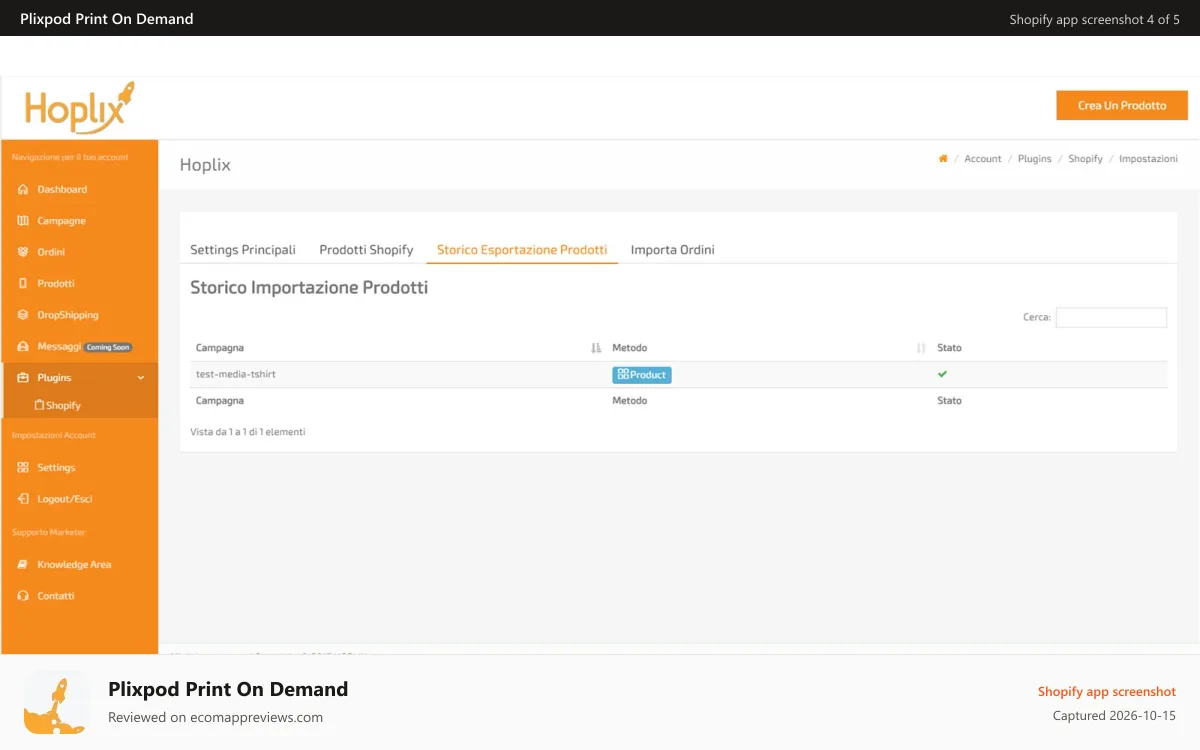The image size is (1200, 750).
Task: Click the Hoplix page title
Action: click(x=205, y=165)
